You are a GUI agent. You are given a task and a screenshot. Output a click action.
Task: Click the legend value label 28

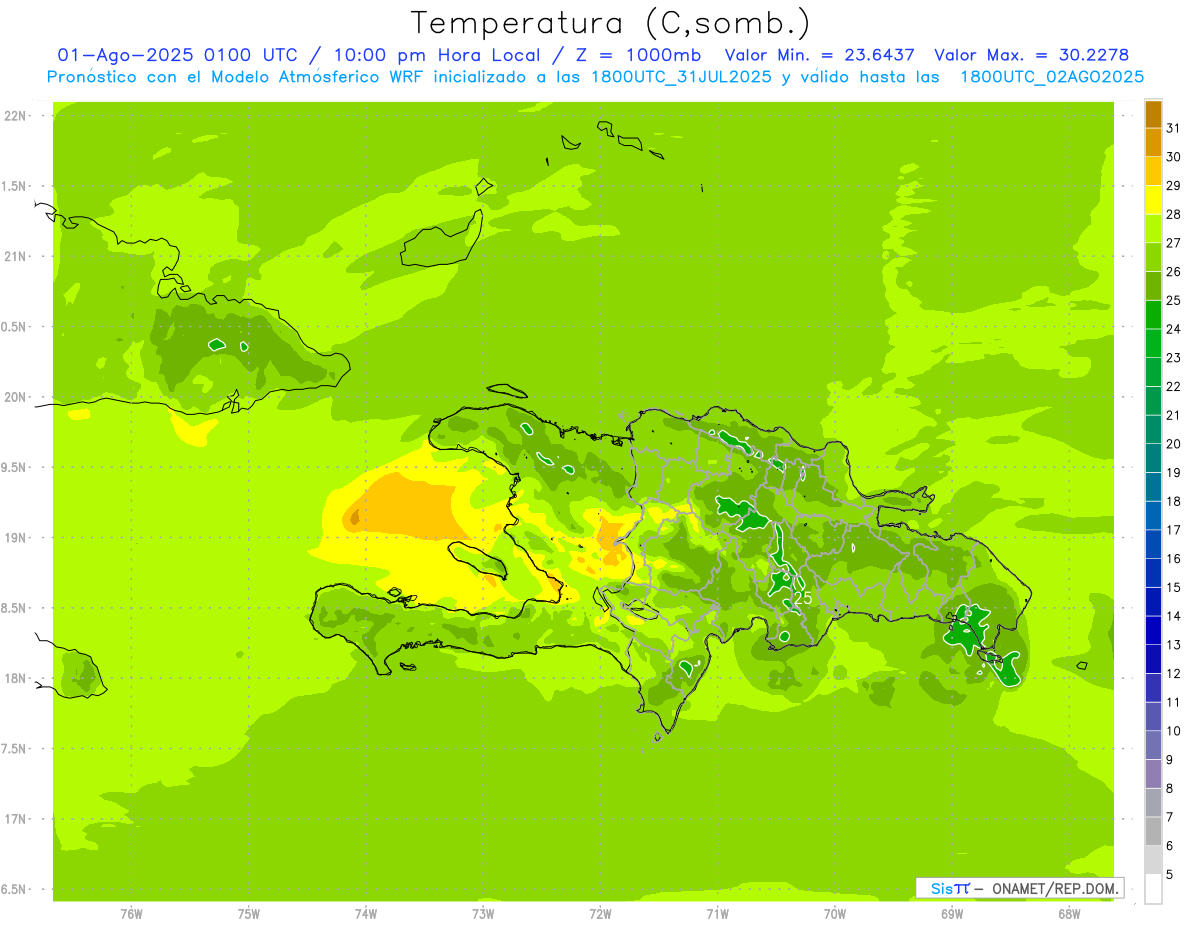[x=1173, y=214]
